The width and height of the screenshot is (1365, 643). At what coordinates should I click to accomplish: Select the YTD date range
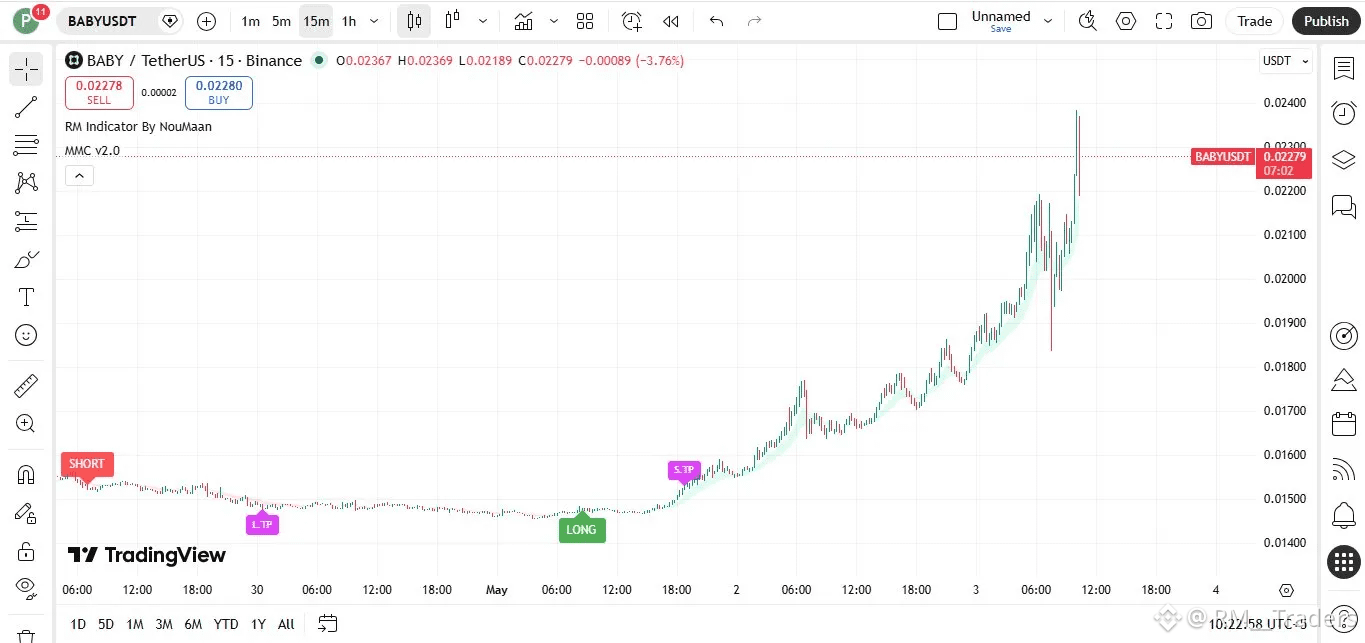click(226, 624)
